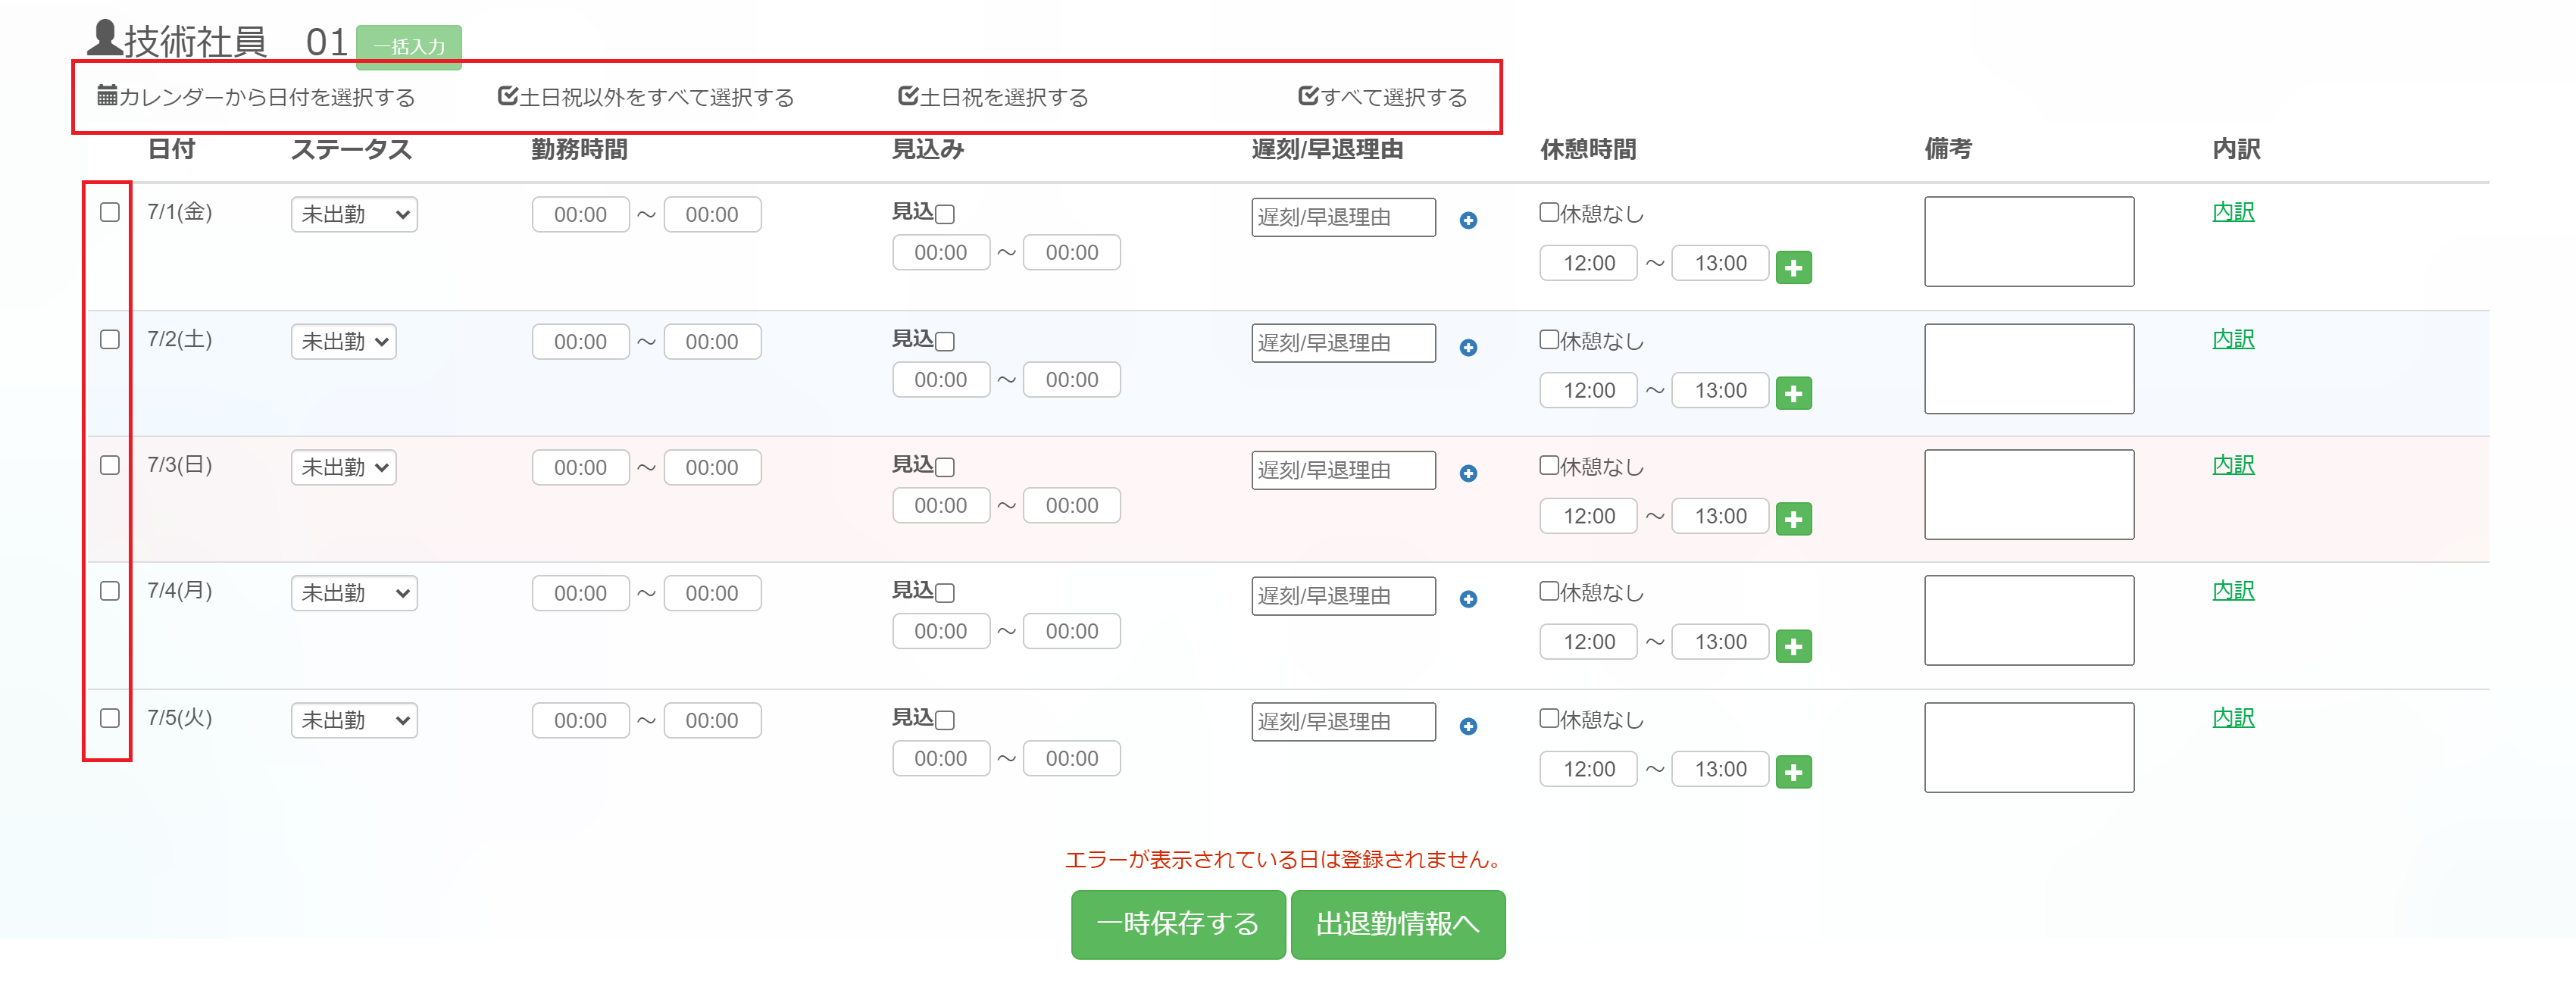This screenshot has height=984, width=2576.
Task: Tick the 見込 checkbox for 7/4
Action: click(945, 593)
